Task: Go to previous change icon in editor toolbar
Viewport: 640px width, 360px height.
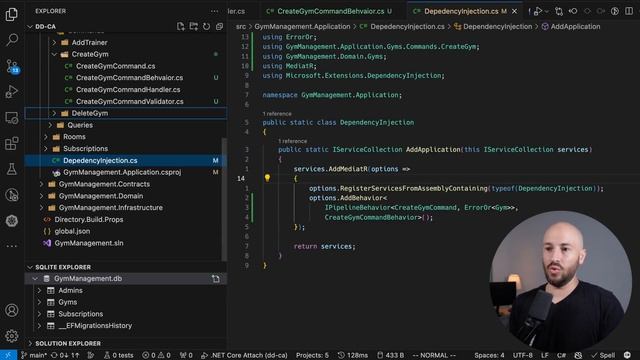Action: pos(573,11)
